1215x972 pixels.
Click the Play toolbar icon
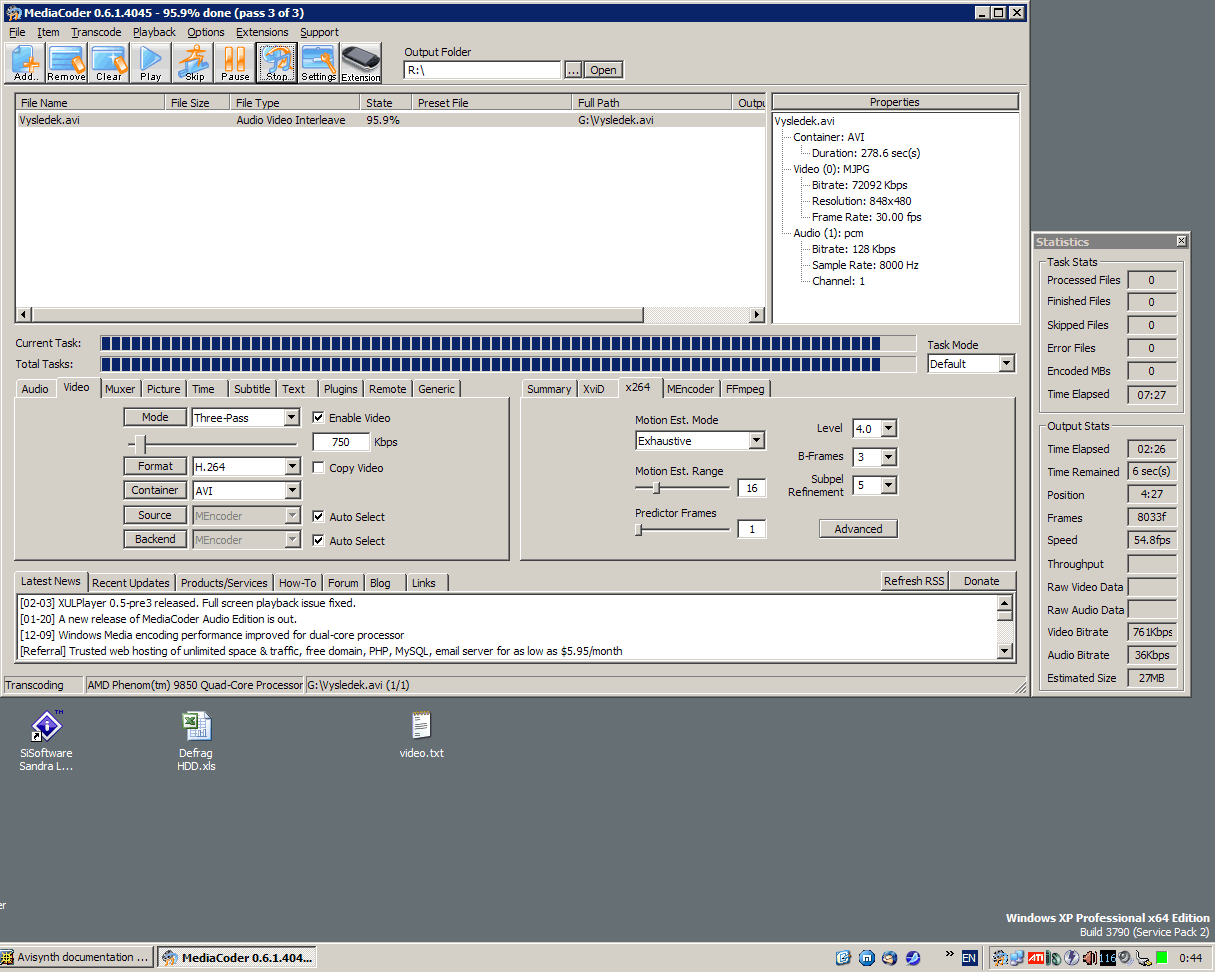[x=150, y=63]
